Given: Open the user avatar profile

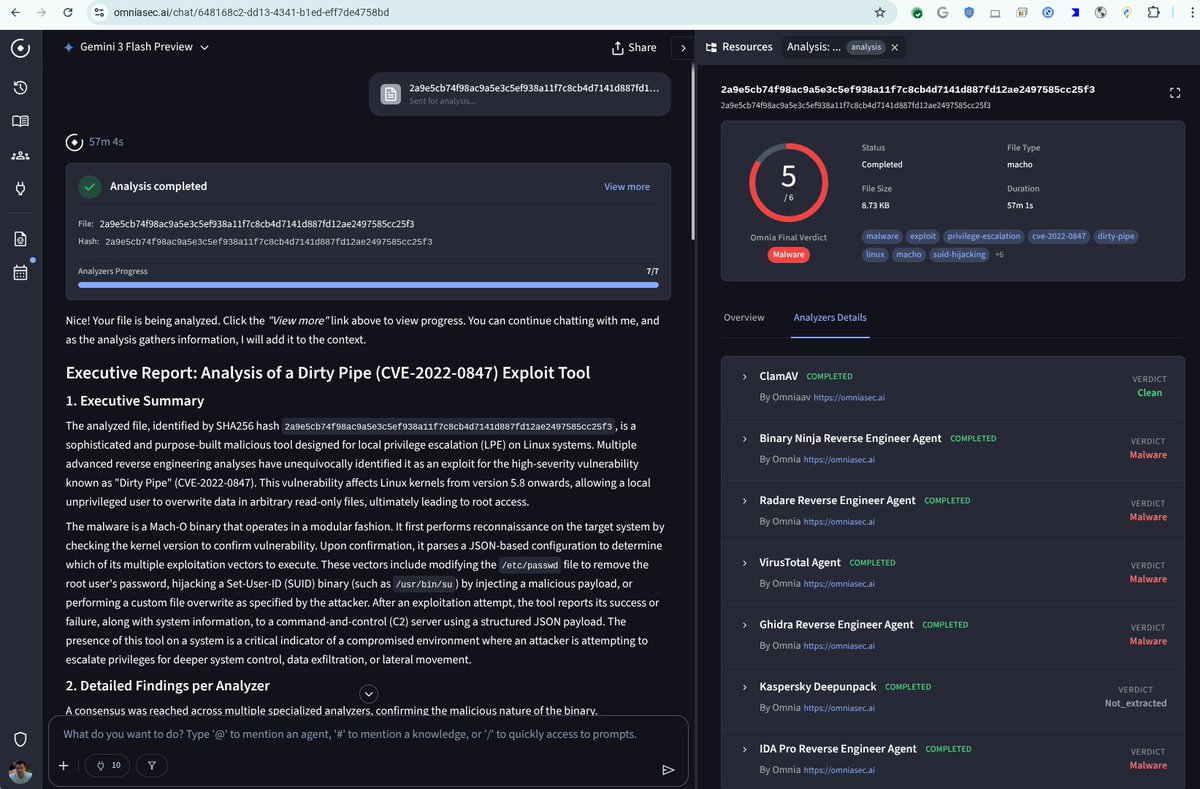Looking at the screenshot, I should [20, 771].
